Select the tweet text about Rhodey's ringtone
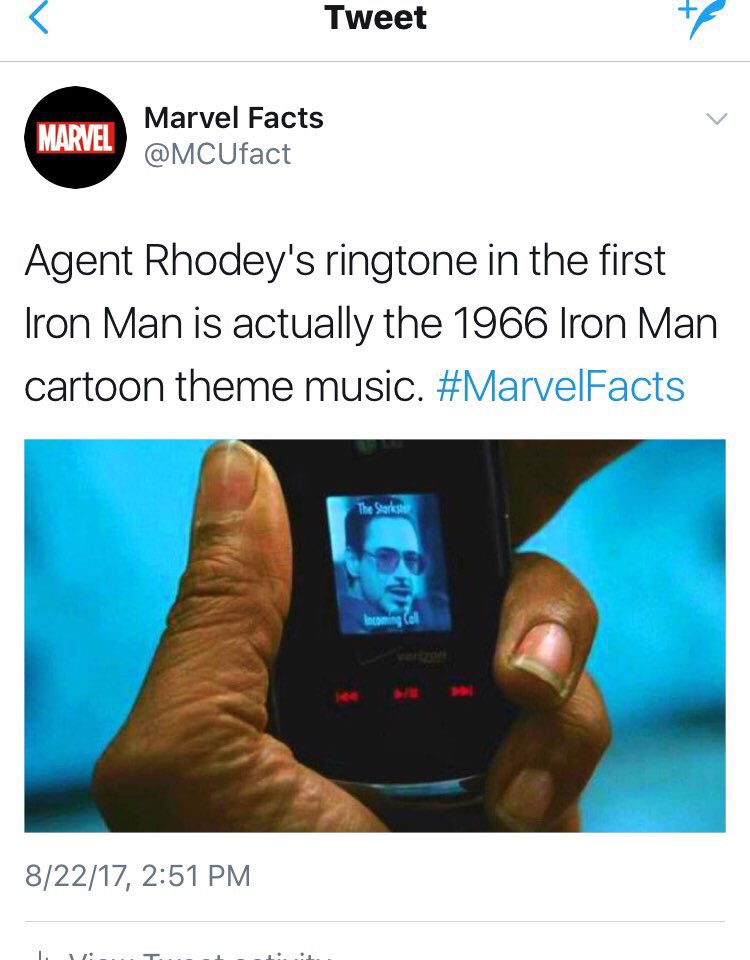Image resolution: width=750 pixels, height=960 pixels. (370, 323)
